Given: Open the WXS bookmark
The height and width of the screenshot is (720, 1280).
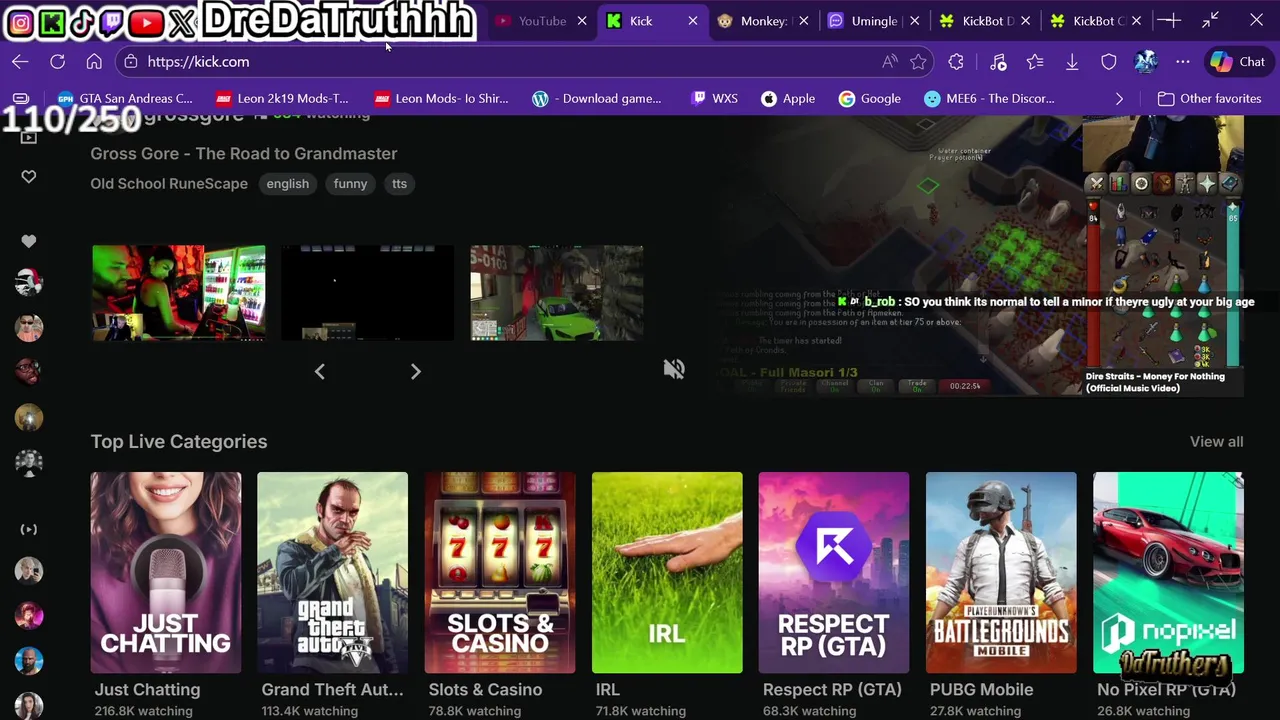Looking at the screenshot, I should (x=714, y=98).
